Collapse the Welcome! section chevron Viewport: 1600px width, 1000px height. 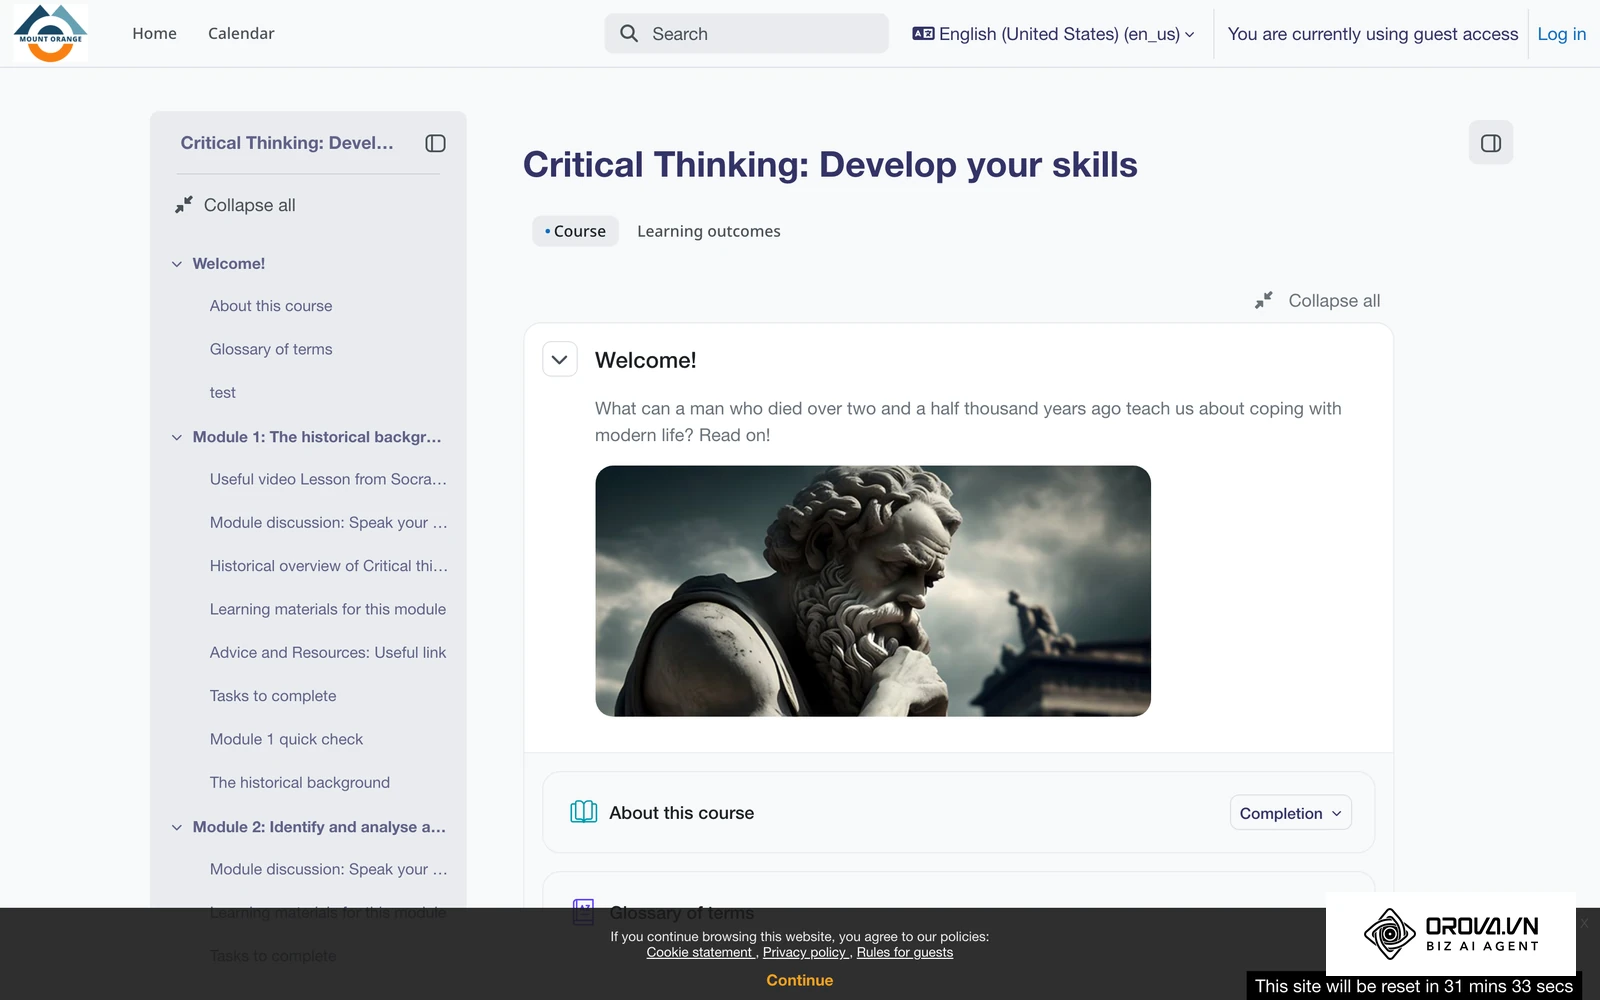(x=560, y=360)
